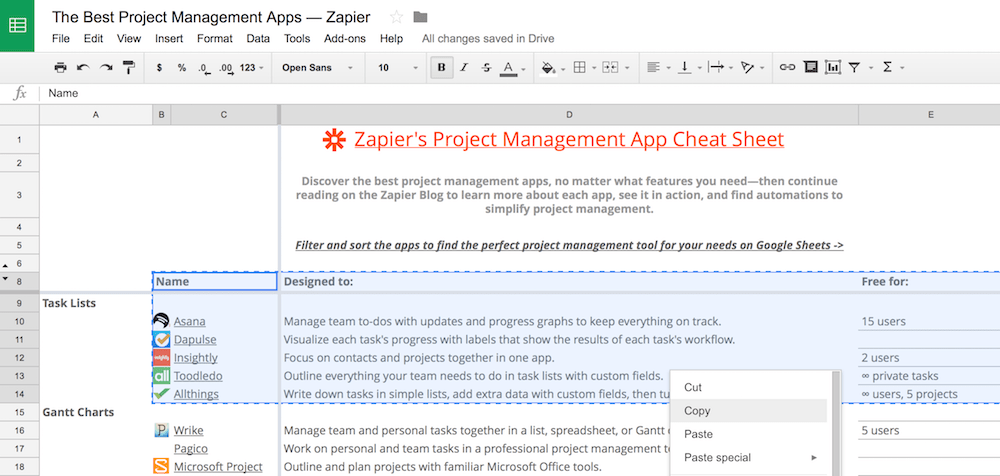Click the insert chart icon
This screenshot has width=1000, height=476.
[x=832, y=68]
